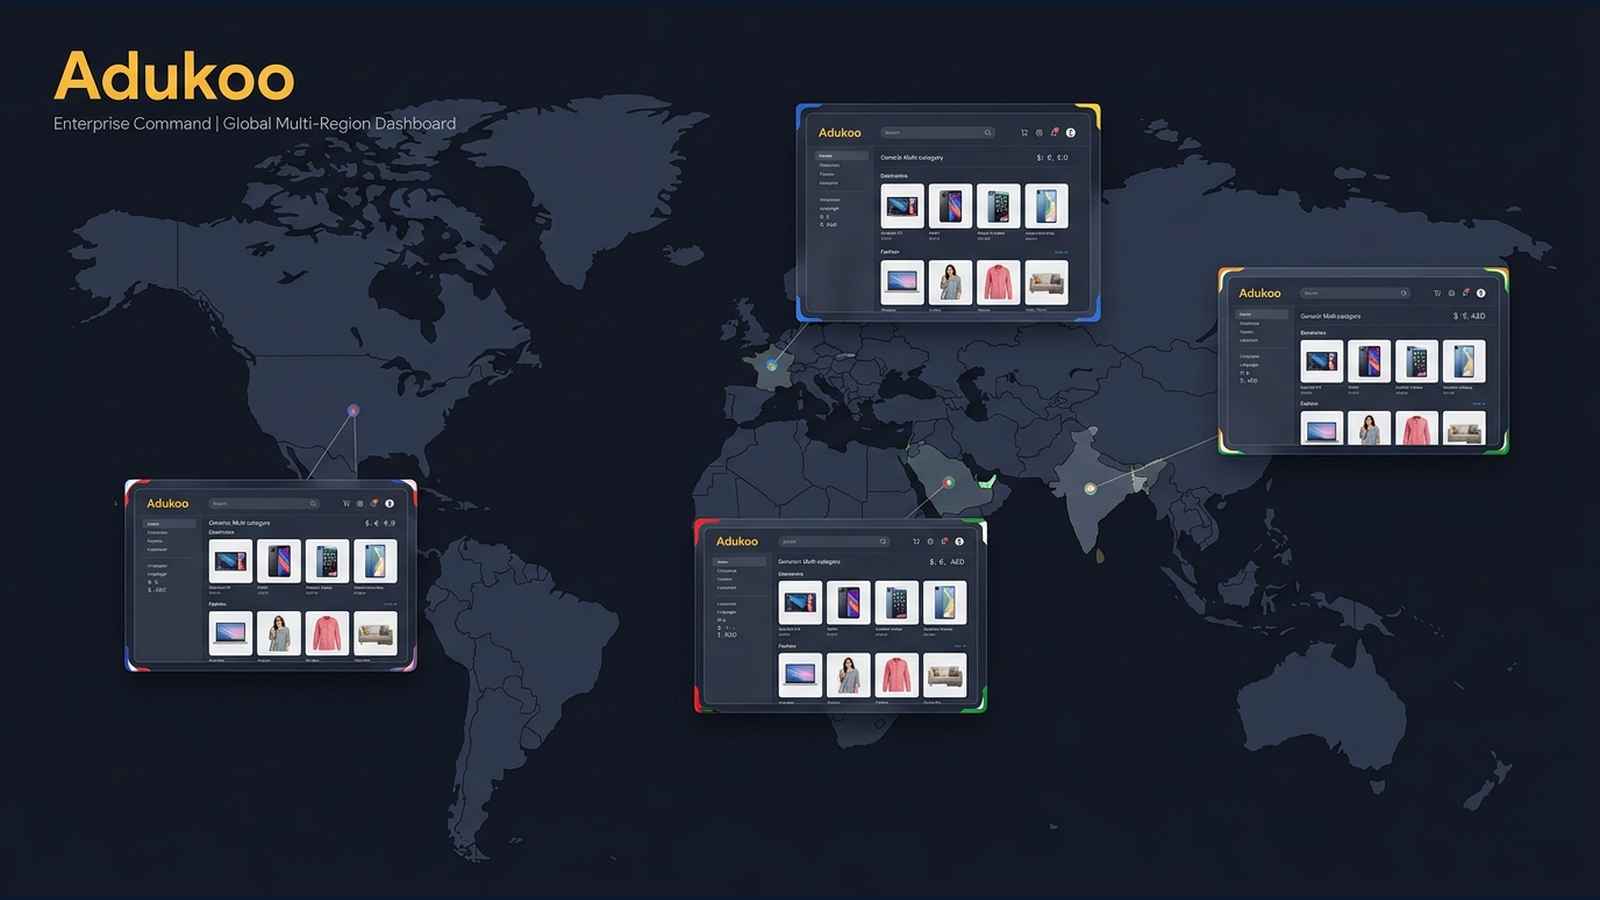
Task: Select the highlighted first sidebar item, Americas window
Action: (170, 524)
